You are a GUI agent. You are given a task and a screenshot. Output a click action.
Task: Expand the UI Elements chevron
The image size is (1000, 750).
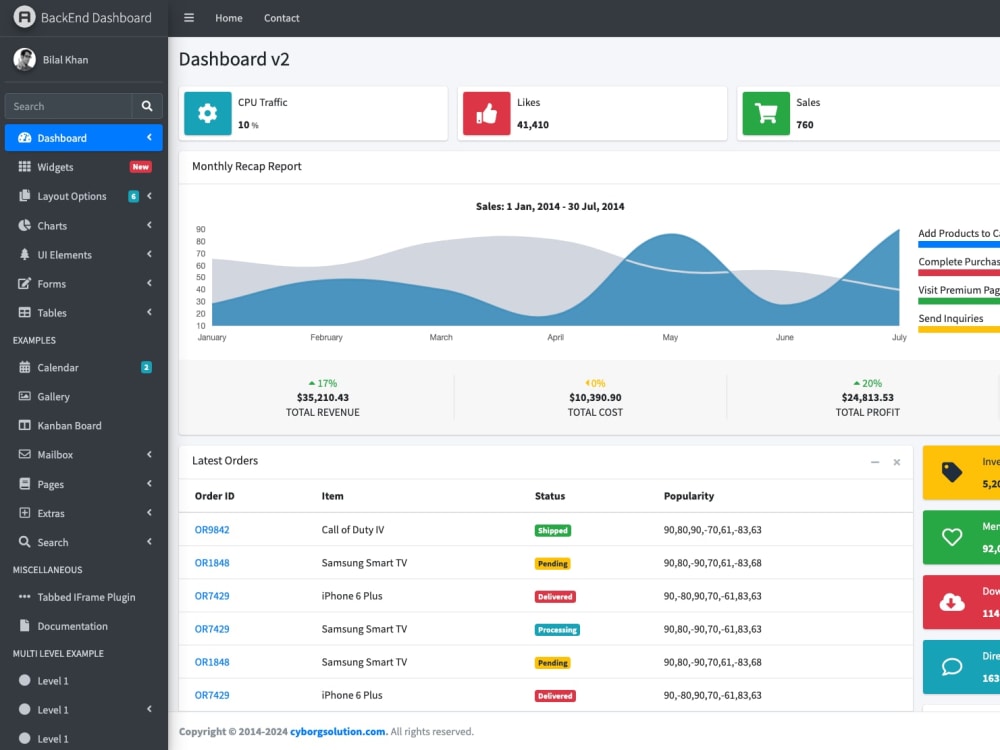(x=149, y=254)
